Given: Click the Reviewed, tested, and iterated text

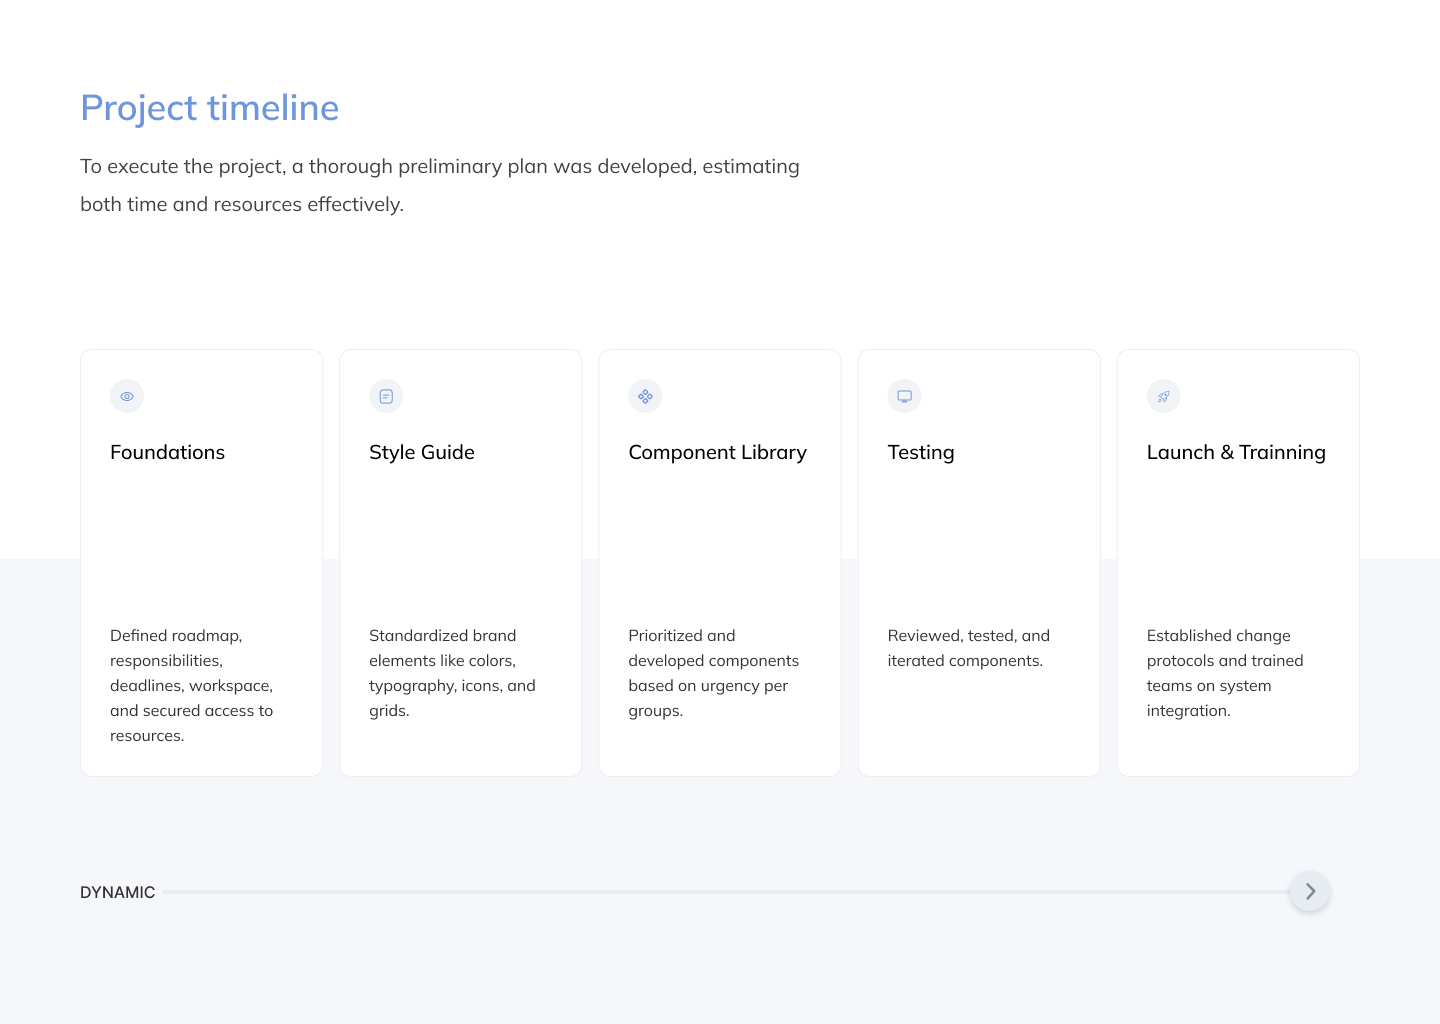Looking at the screenshot, I should click(x=968, y=648).
